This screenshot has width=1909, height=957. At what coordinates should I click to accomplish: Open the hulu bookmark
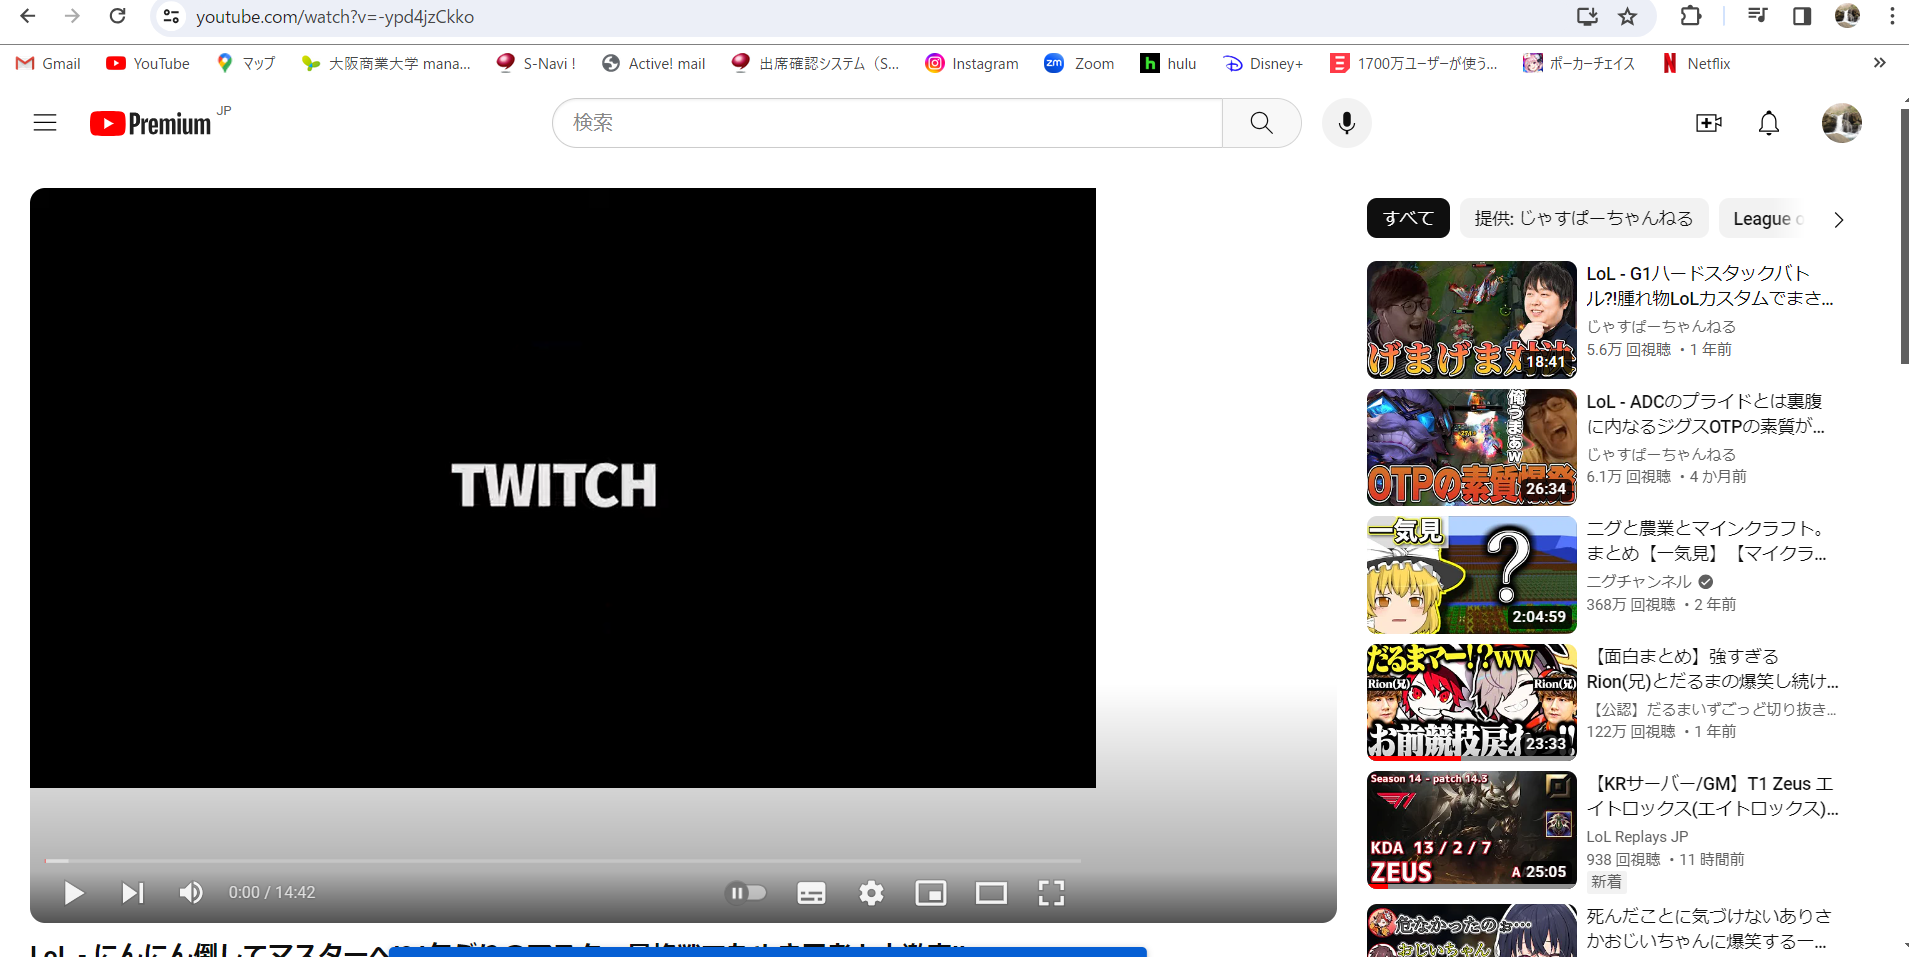tap(1168, 63)
